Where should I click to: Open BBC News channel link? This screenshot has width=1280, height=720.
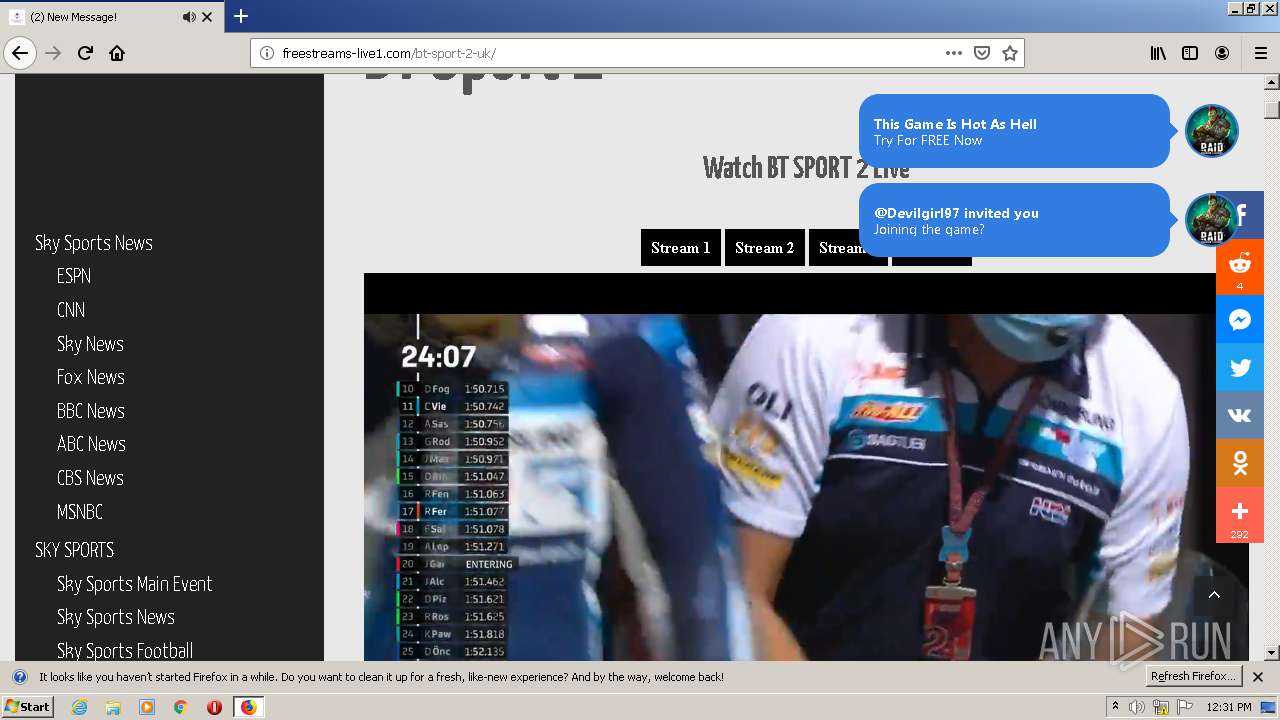coord(91,411)
